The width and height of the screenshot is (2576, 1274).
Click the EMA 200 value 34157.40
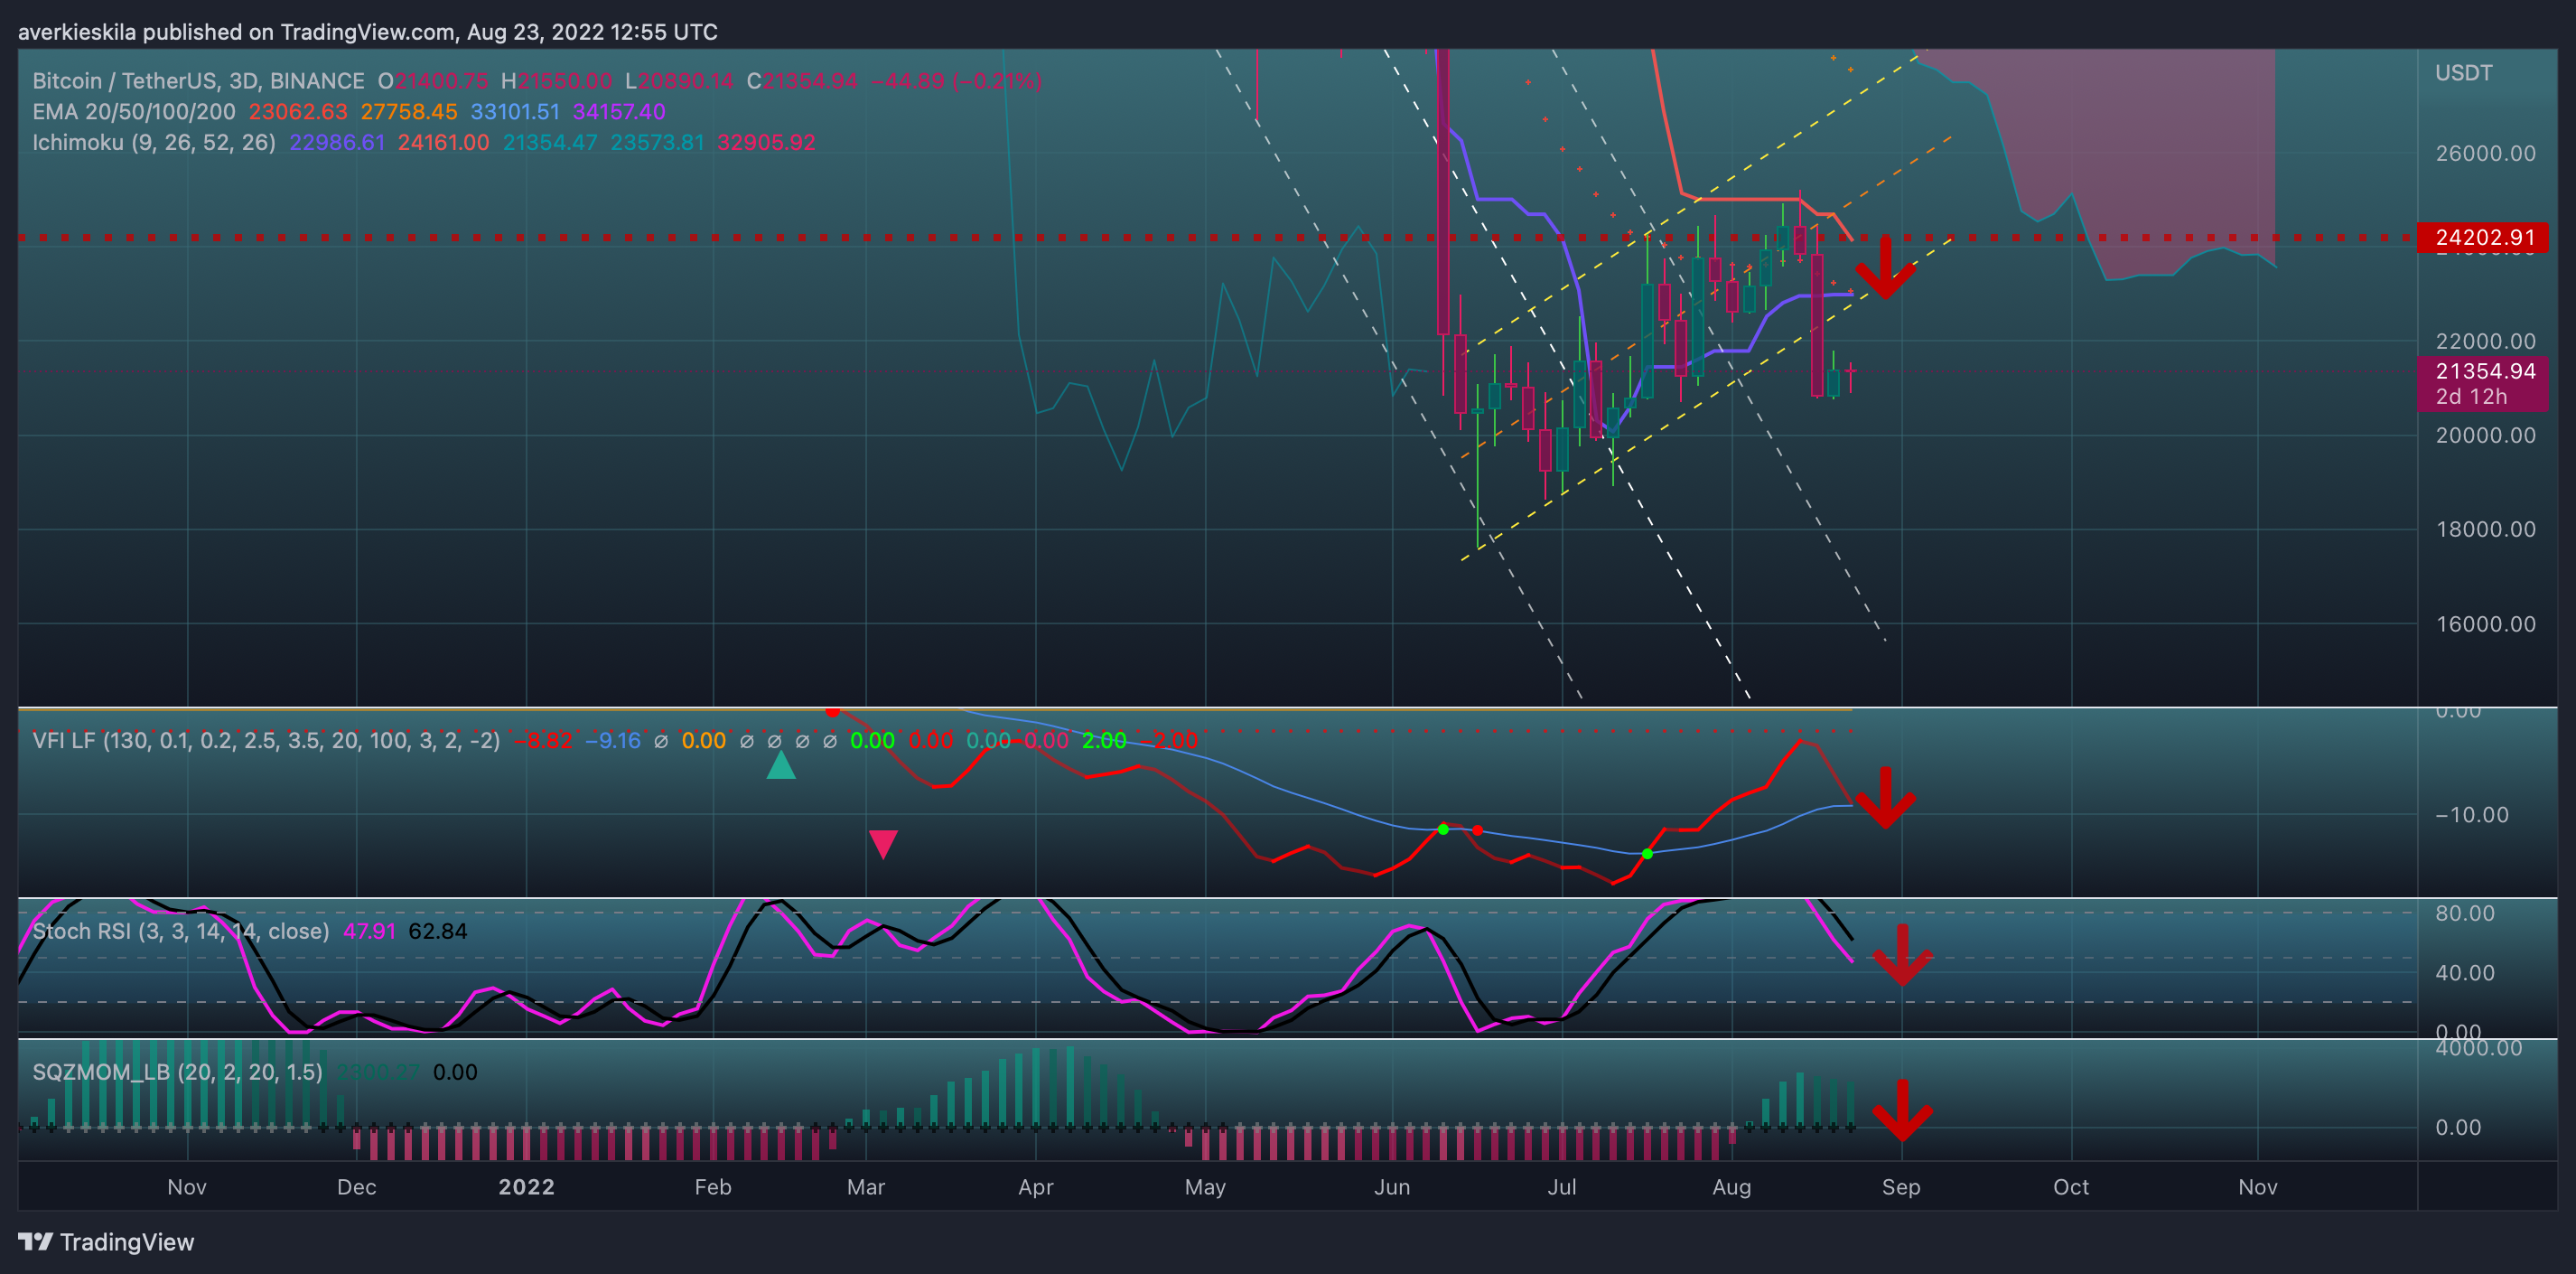pyautogui.click(x=619, y=112)
